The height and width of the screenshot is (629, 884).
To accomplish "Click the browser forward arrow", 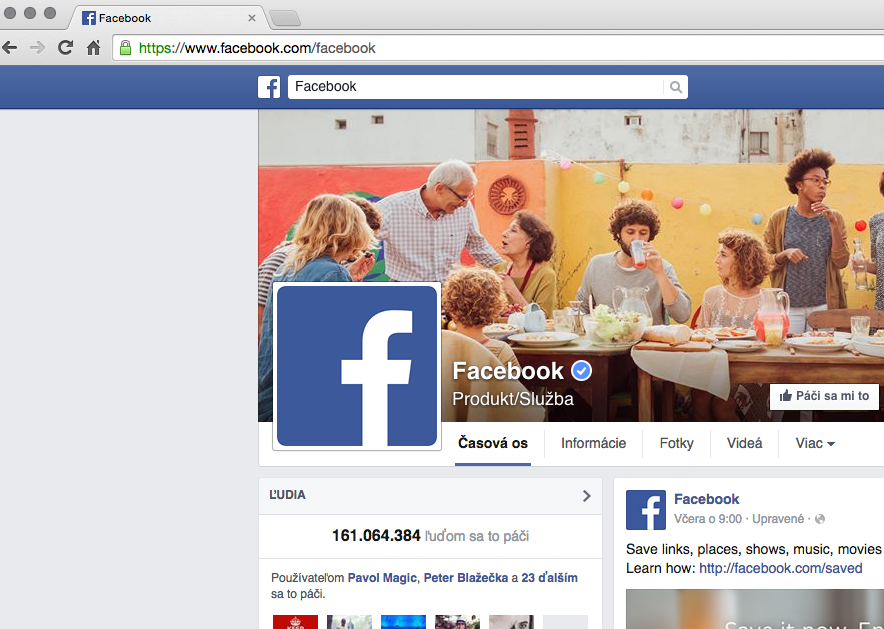I will pyautogui.click(x=38, y=47).
